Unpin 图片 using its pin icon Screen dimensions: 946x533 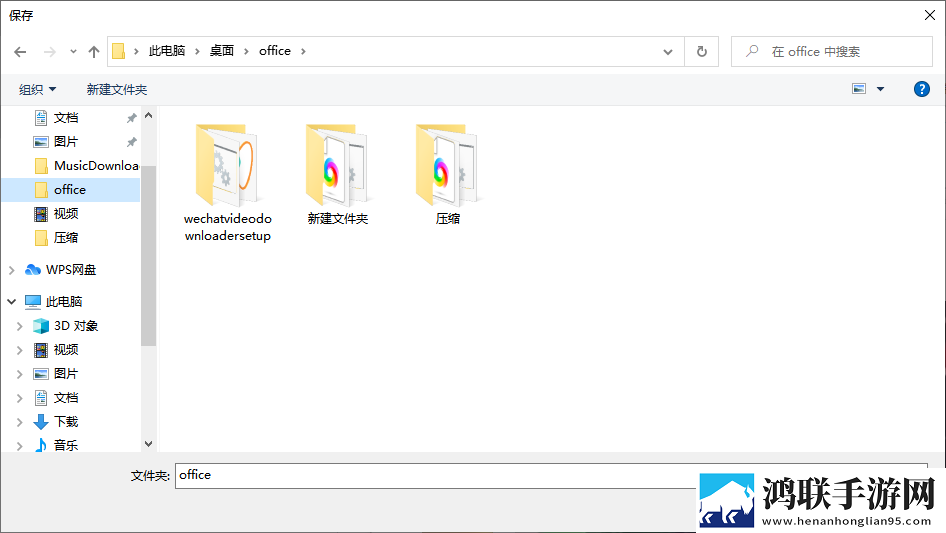pyautogui.click(x=131, y=142)
